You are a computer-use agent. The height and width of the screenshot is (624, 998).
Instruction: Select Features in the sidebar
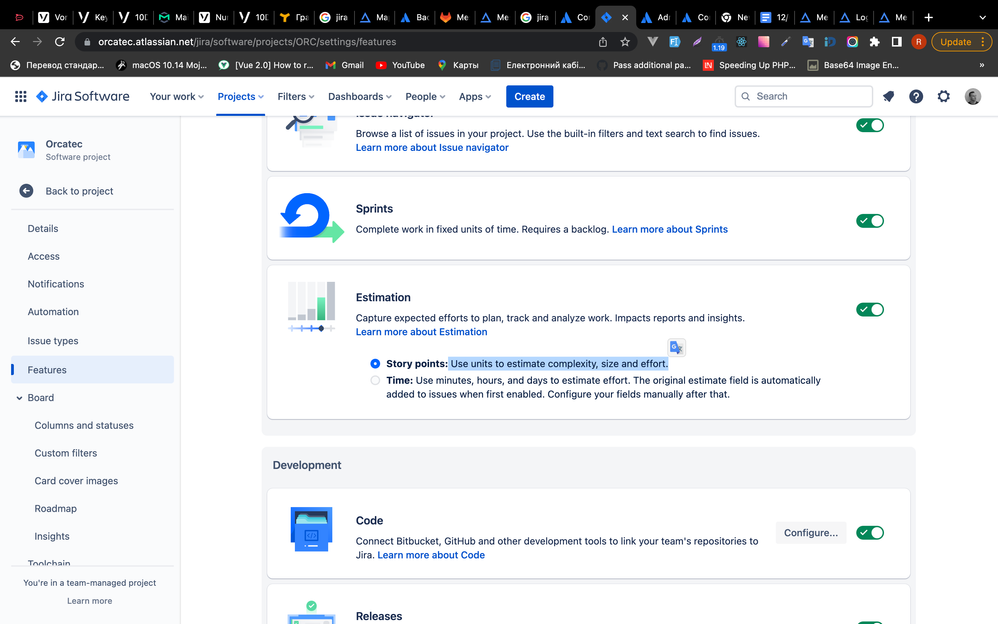92,369
